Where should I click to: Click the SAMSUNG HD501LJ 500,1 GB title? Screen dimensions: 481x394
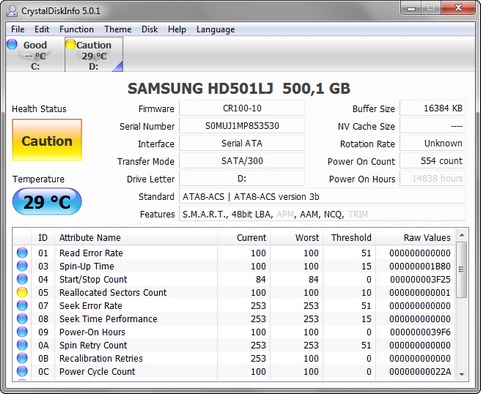(239, 89)
